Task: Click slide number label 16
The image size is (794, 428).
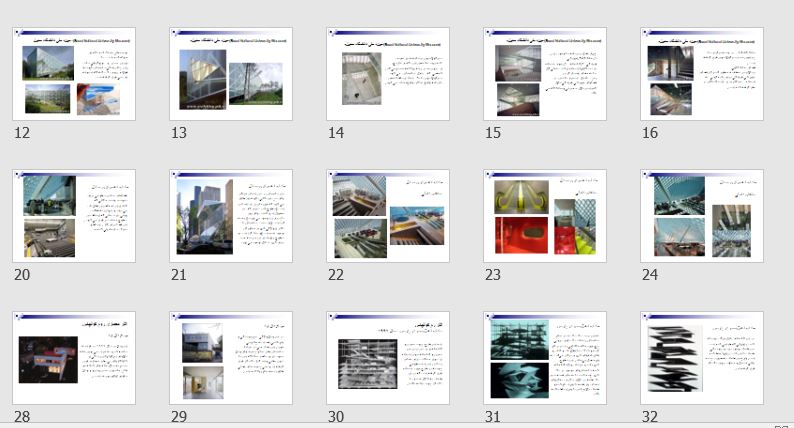Action: coord(650,133)
